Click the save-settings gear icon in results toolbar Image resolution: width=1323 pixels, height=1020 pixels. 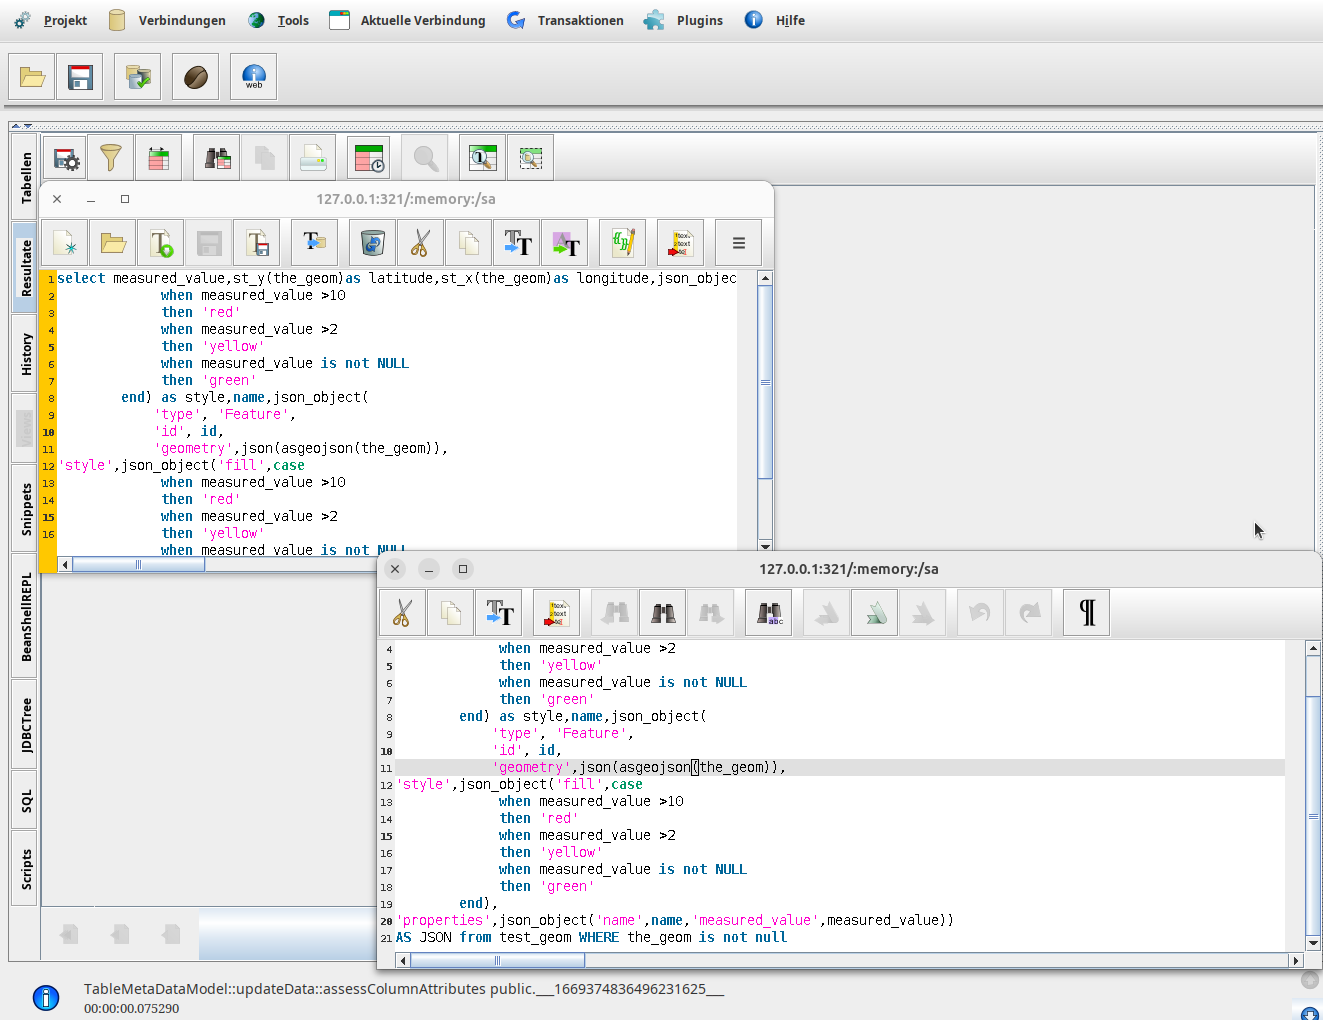[65, 158]
